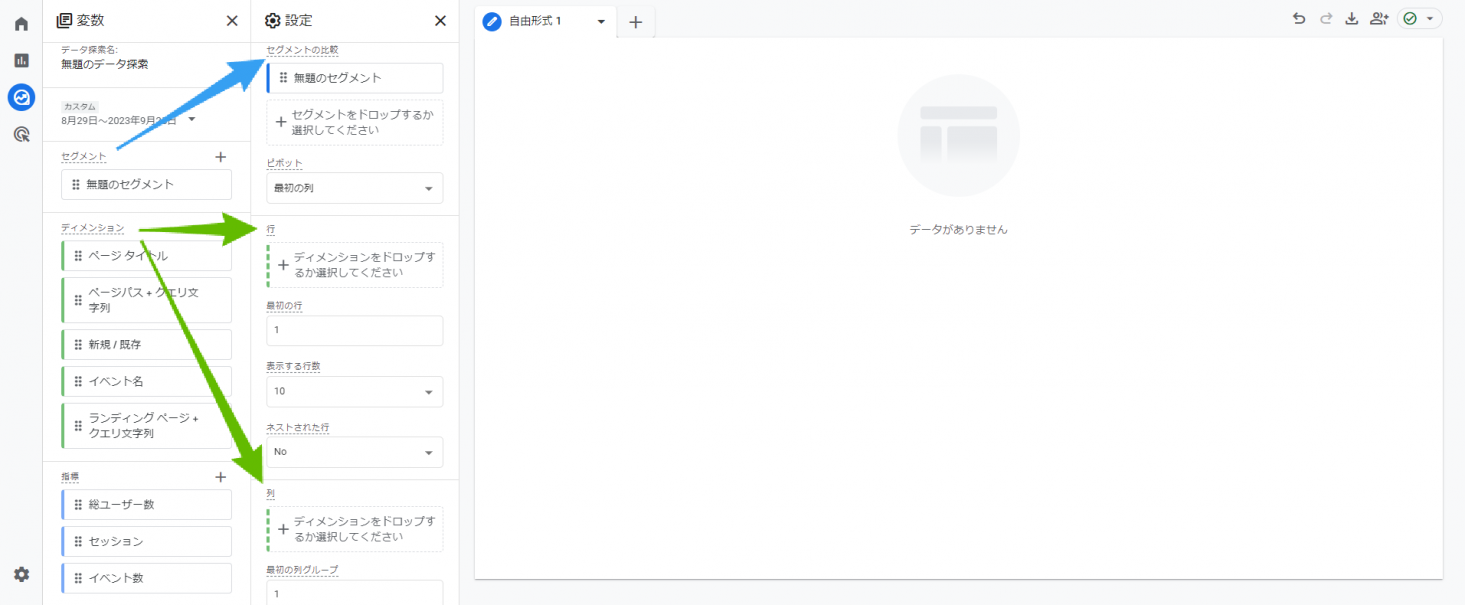Select the ページ タイトル dimension
The image size is (1465, 605).
pos(146,256)
